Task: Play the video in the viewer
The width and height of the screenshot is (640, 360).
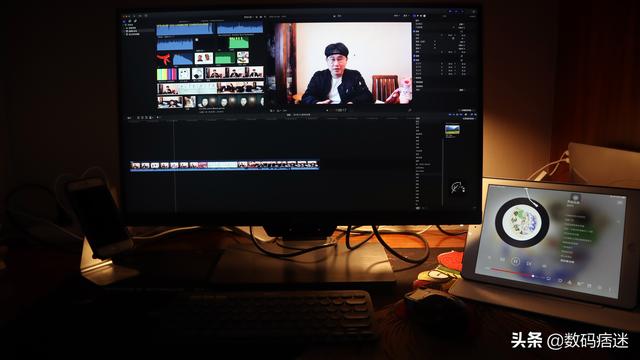Action: coord(327,110)
